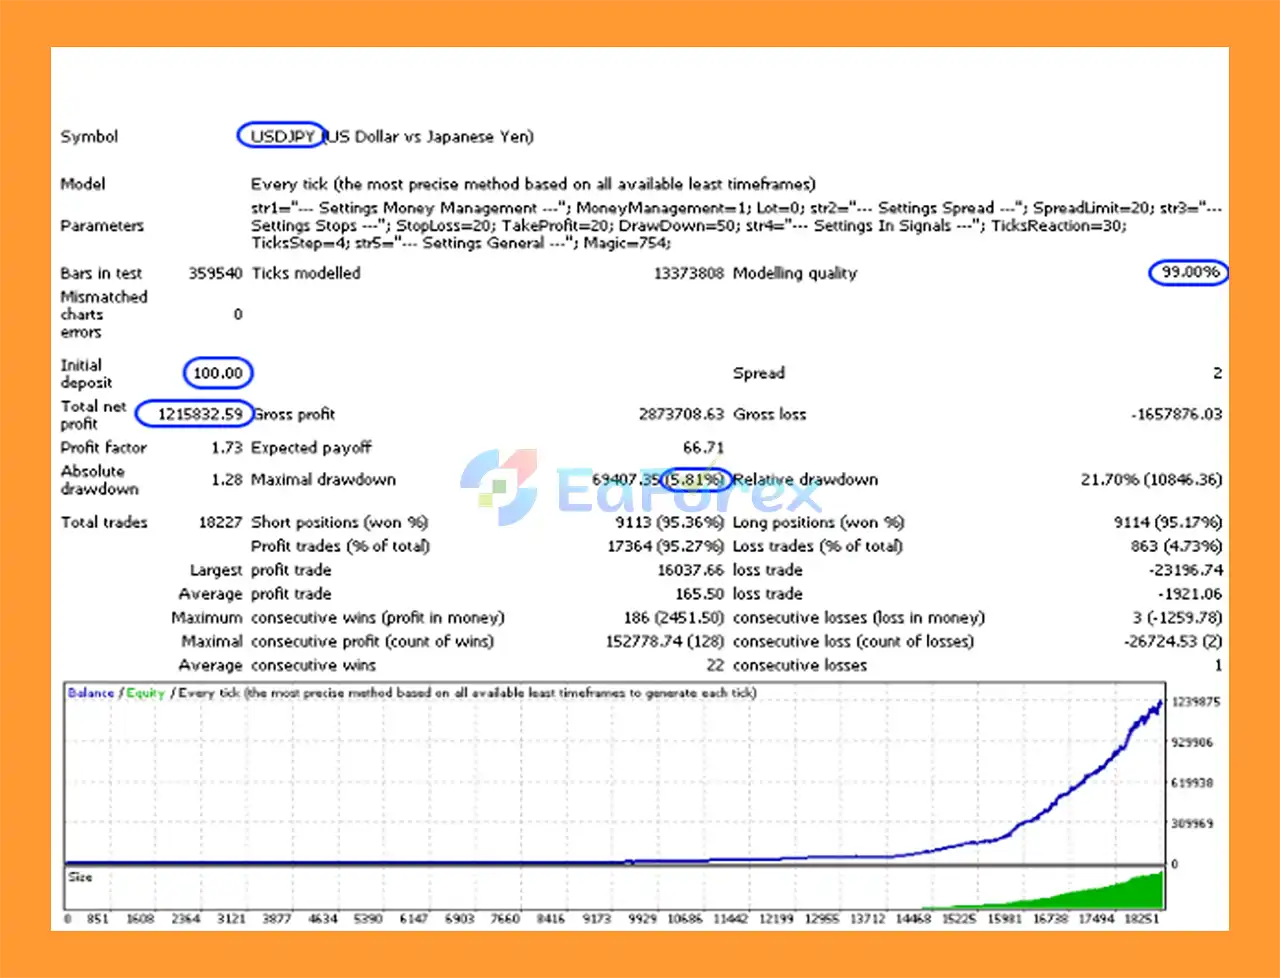1280x978 pixels.
Task: Click the Size label in lower chart
Action: [80, 877]
